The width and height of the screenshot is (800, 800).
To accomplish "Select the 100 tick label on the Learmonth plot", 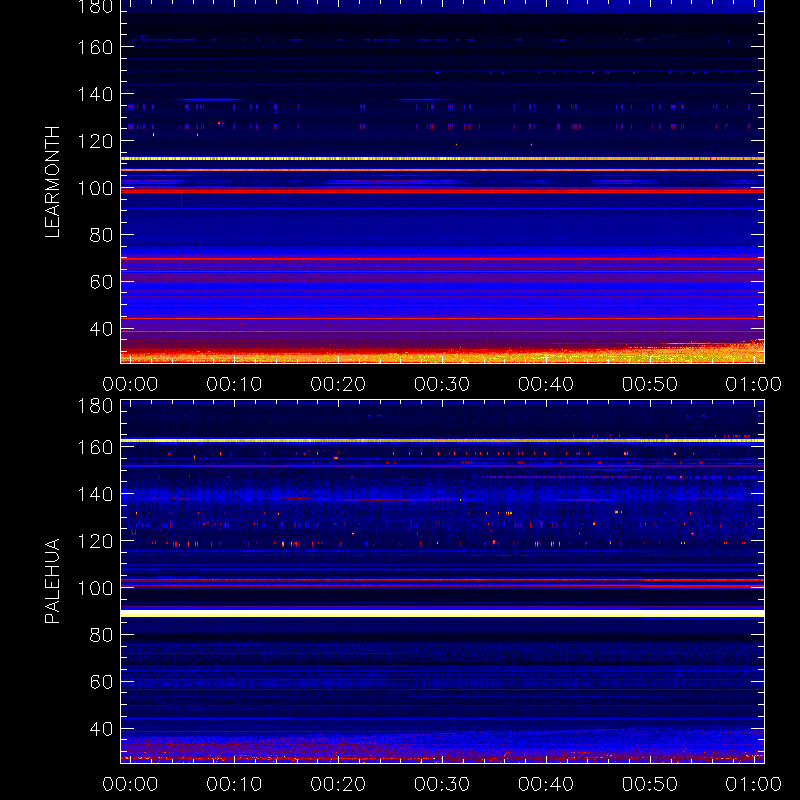I will point(95,188).
